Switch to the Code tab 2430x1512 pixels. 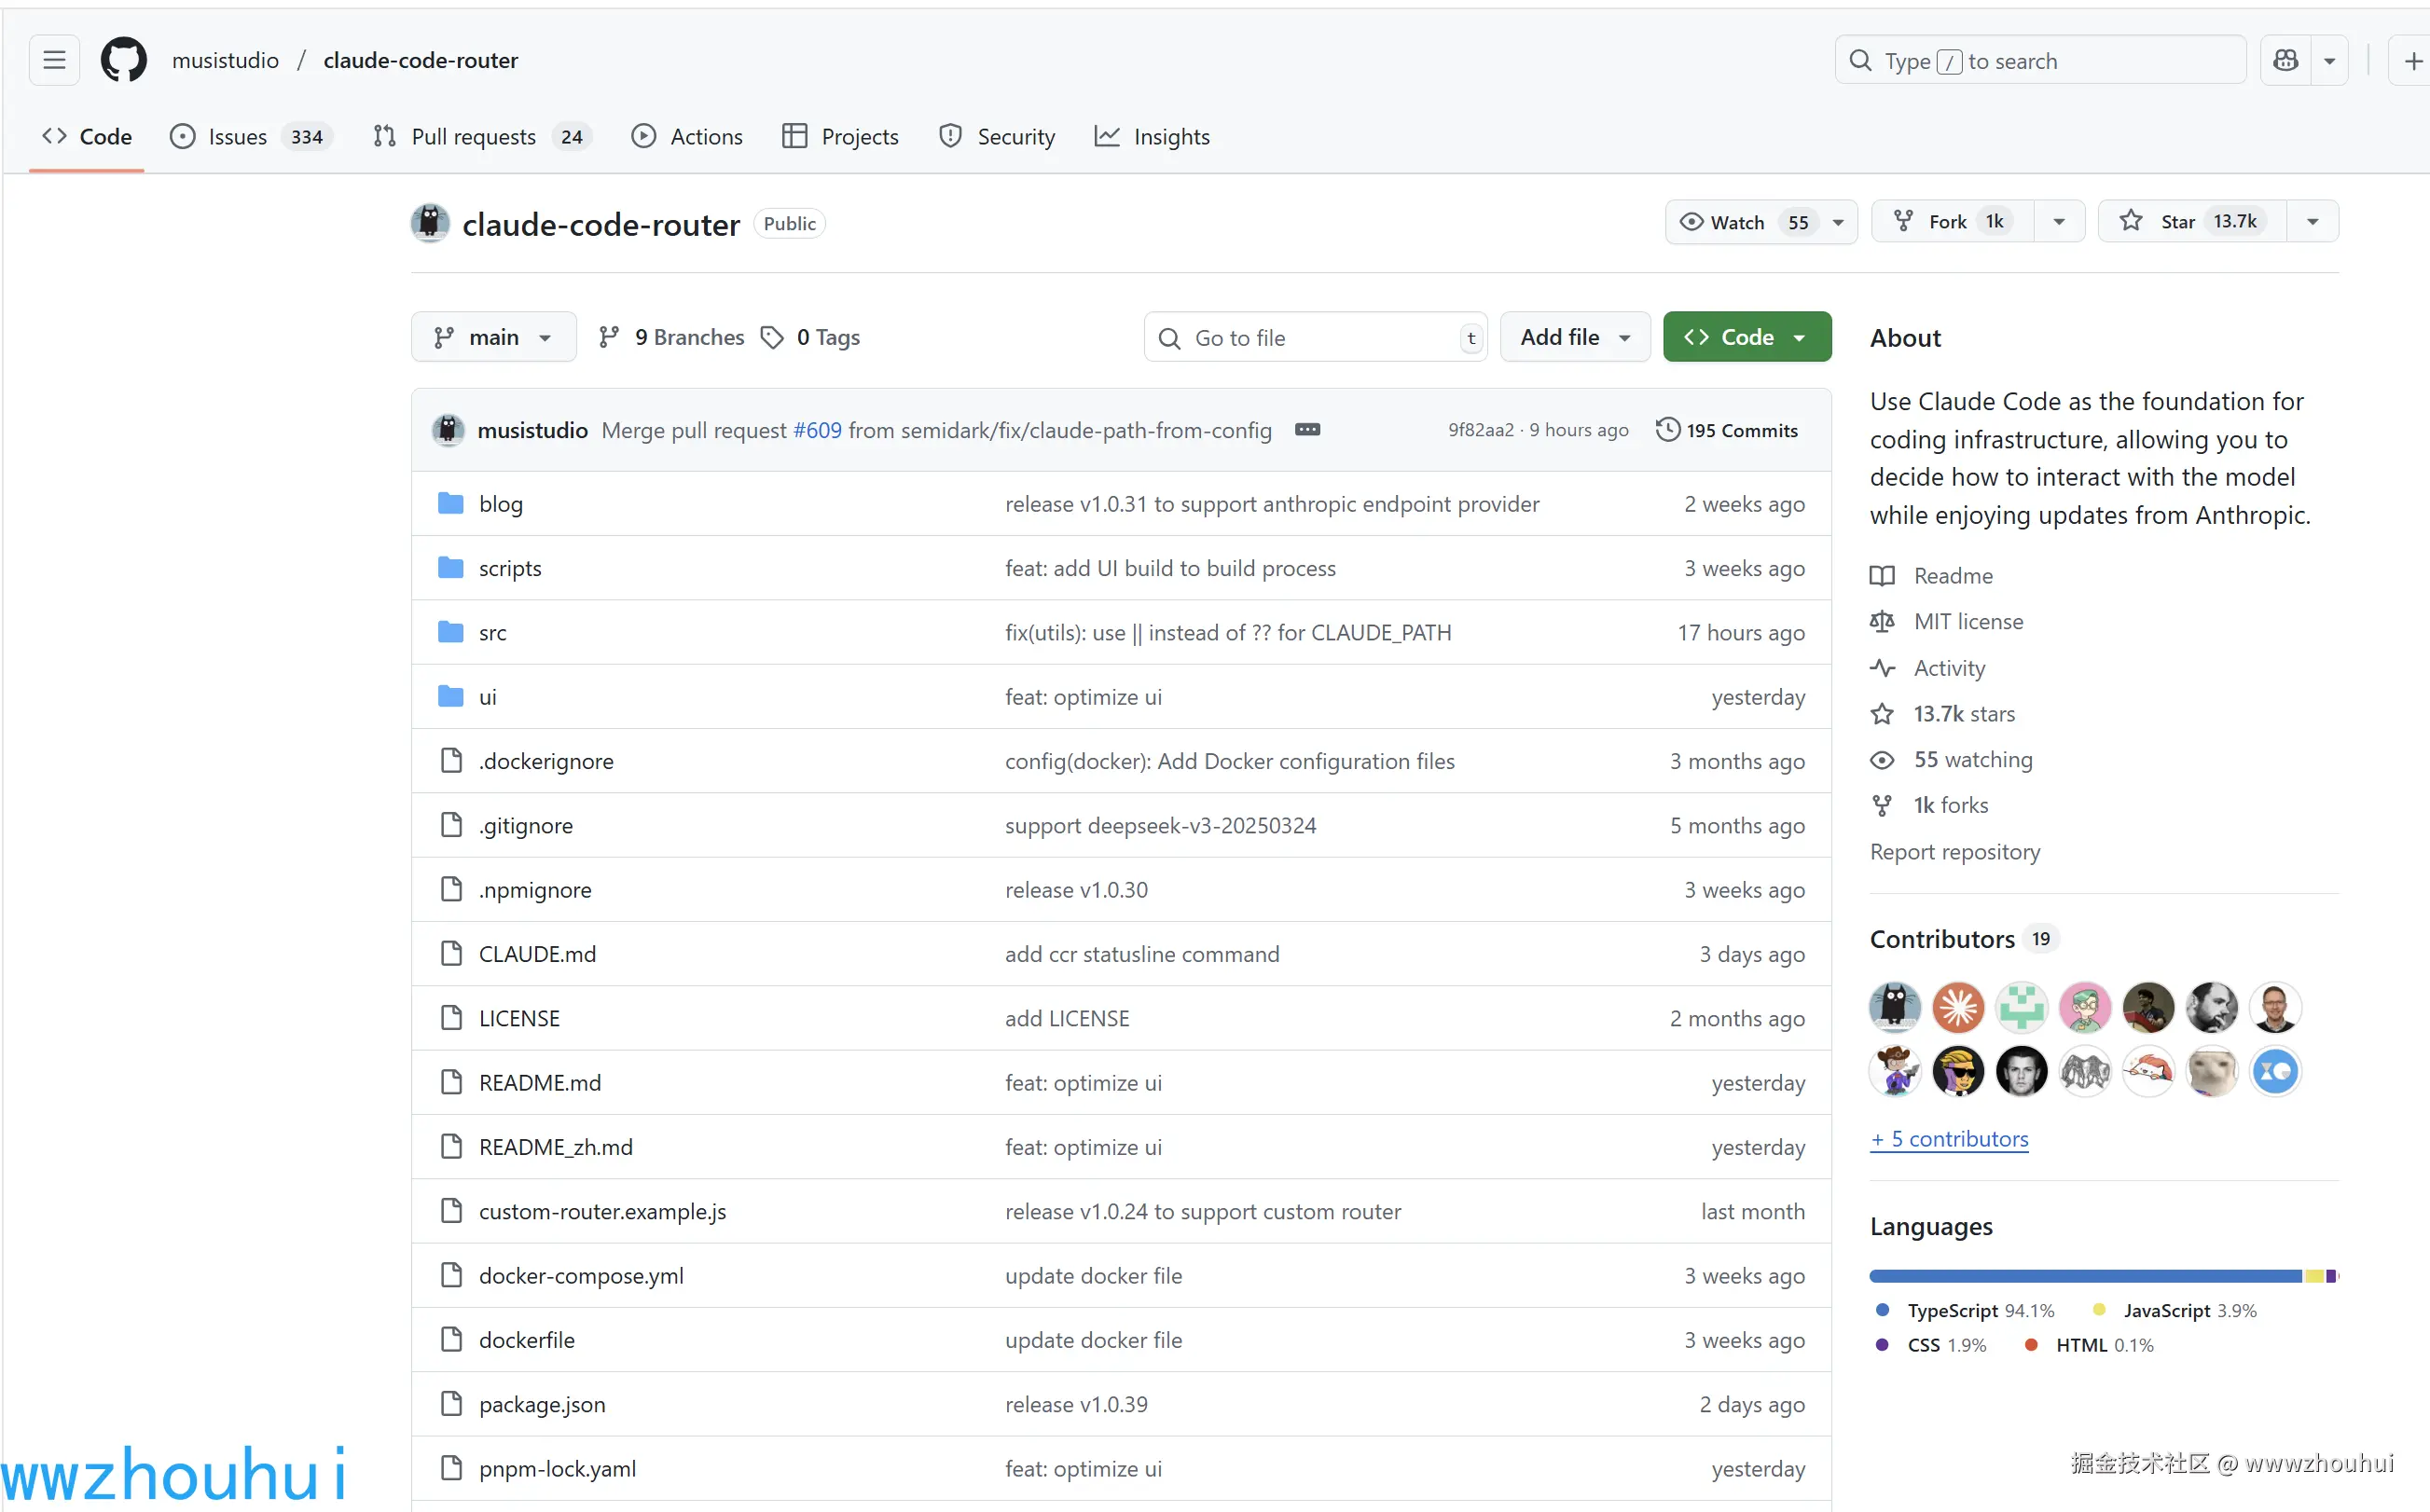(x=87, y=136)
